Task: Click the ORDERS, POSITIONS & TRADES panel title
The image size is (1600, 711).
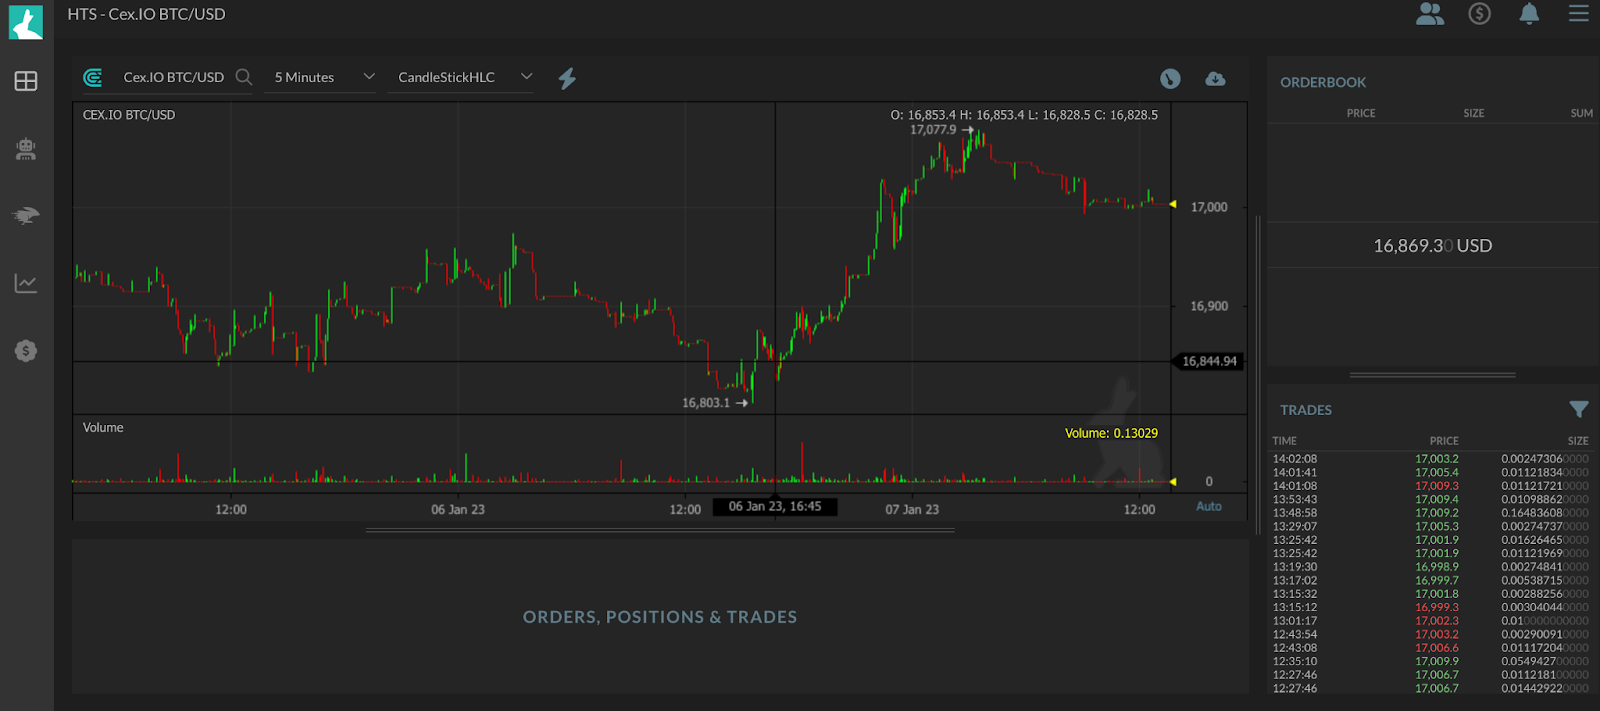Action: 660,617
